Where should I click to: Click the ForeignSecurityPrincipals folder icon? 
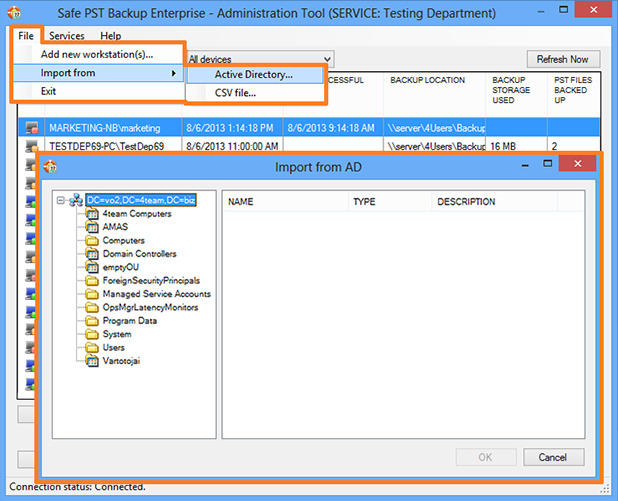coord(92,281)
